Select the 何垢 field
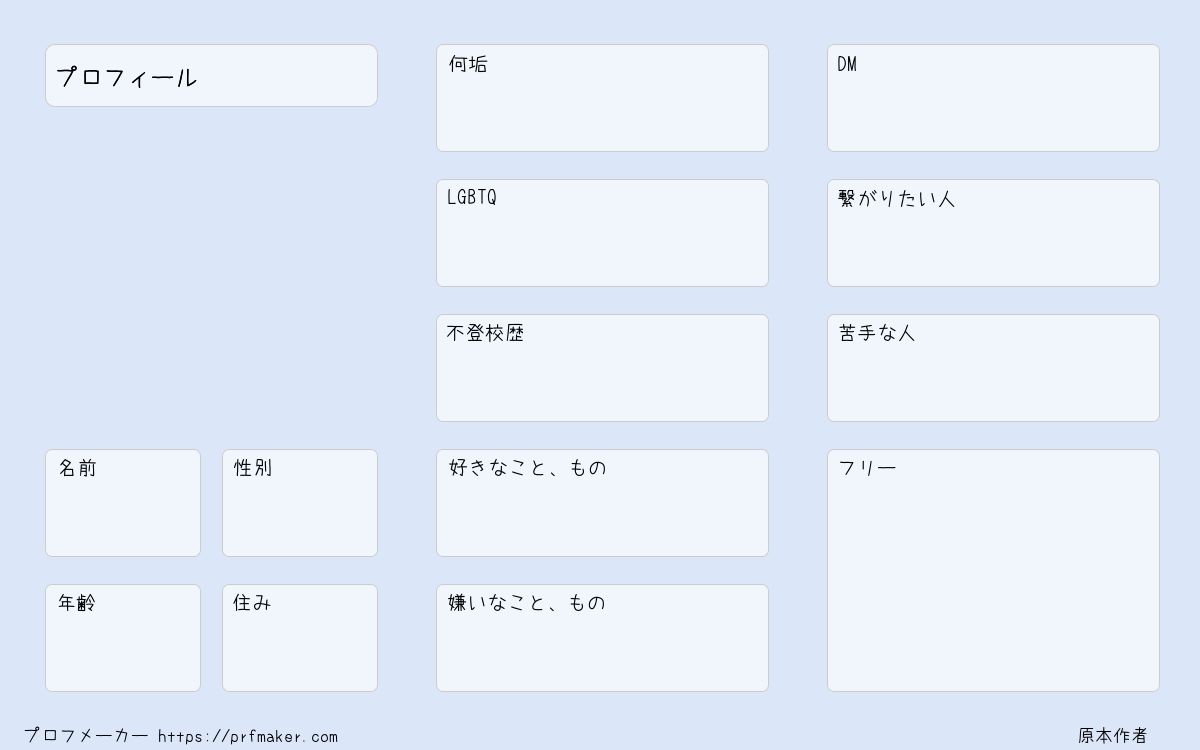 tap(602, 98)
